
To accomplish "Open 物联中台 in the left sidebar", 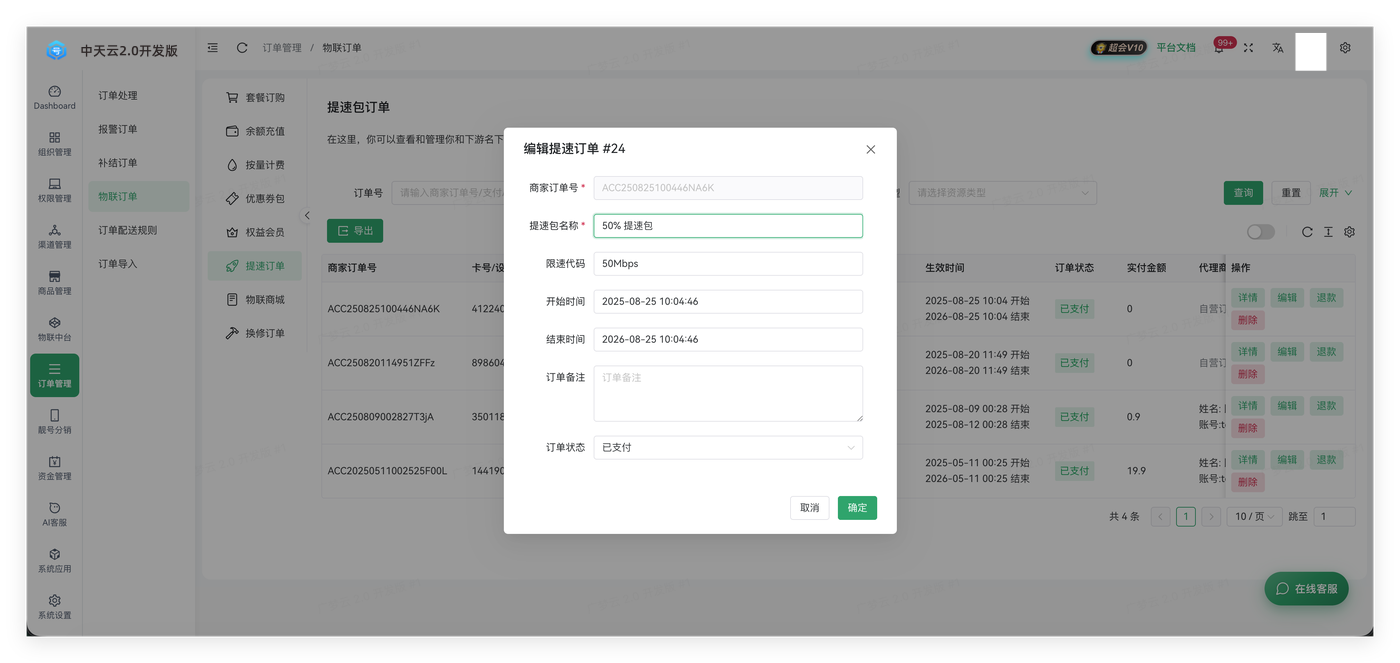I will pos(54,329).
